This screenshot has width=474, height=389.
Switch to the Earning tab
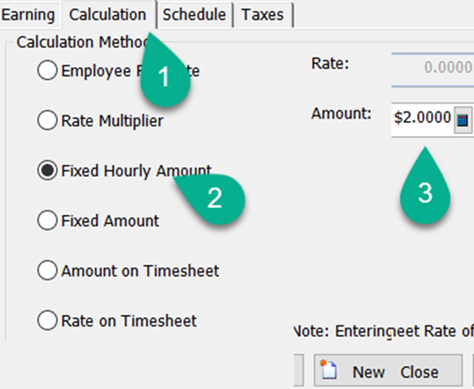28,15
